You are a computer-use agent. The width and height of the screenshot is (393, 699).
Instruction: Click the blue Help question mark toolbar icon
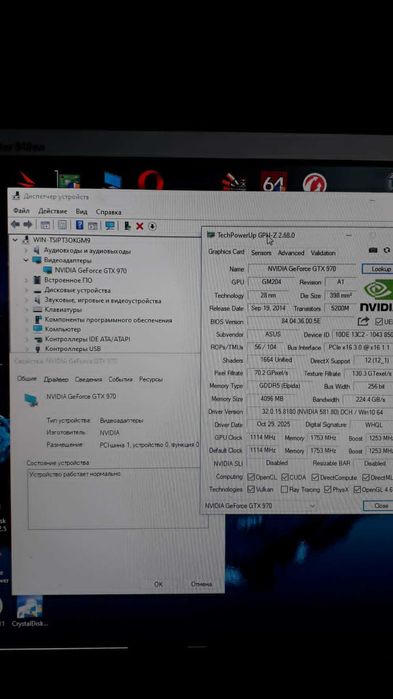click(79, 225)
